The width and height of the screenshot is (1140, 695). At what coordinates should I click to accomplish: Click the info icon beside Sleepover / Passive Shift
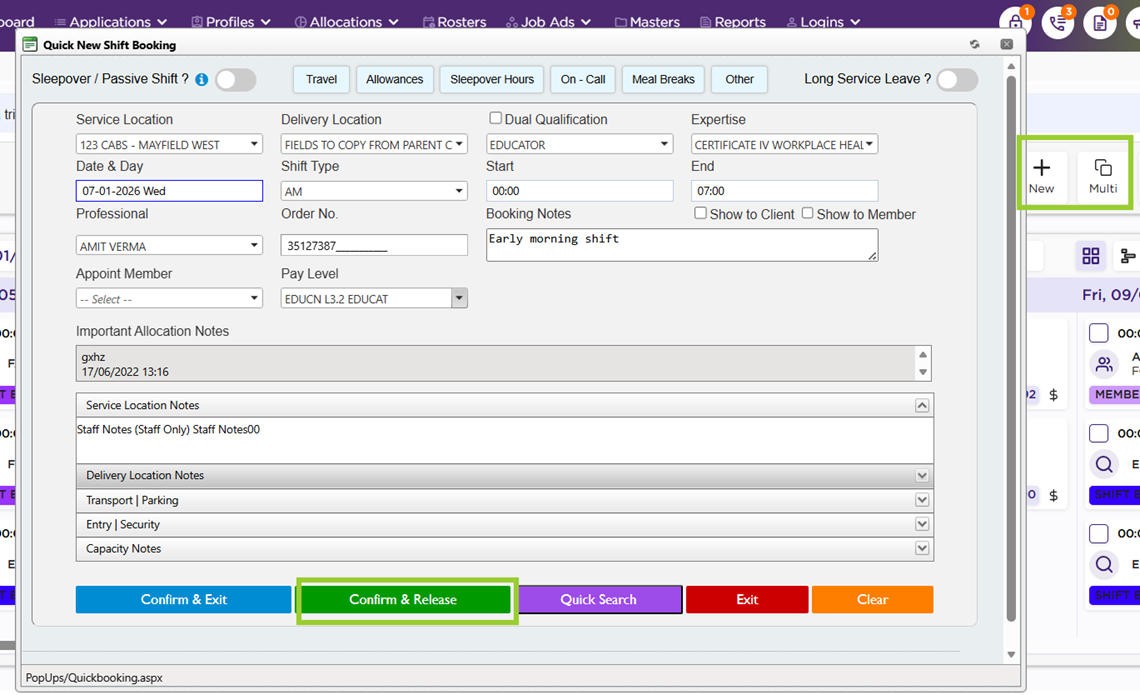(x=202, y=80)
